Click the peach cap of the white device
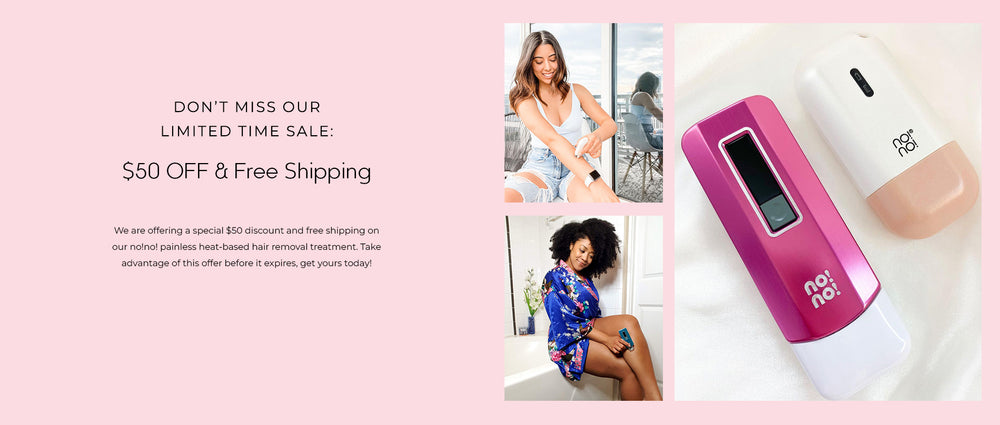The width and height of the screenshot is (1000, 425). click(925, 190)
